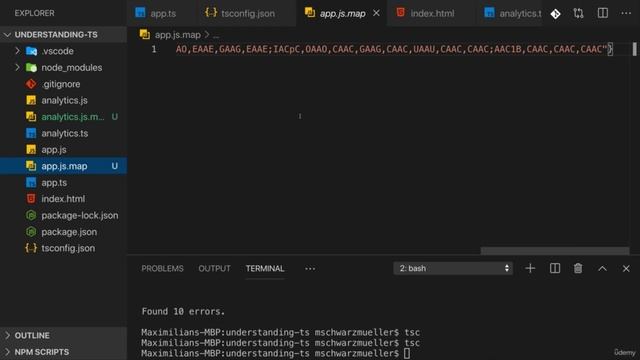The image size is (640, 360).
Task: Click the source control diamond icon
Action: [556, 13]
